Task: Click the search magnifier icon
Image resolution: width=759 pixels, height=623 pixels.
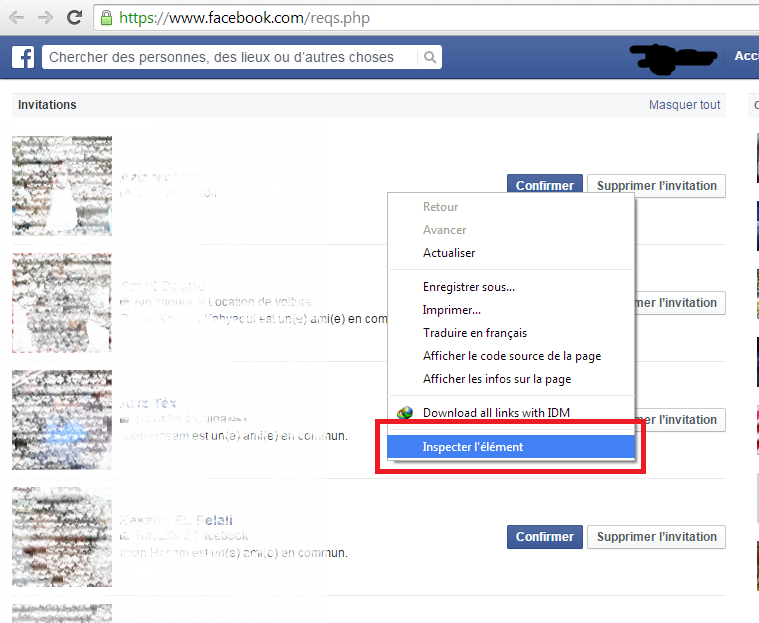Action: point(429,57)
